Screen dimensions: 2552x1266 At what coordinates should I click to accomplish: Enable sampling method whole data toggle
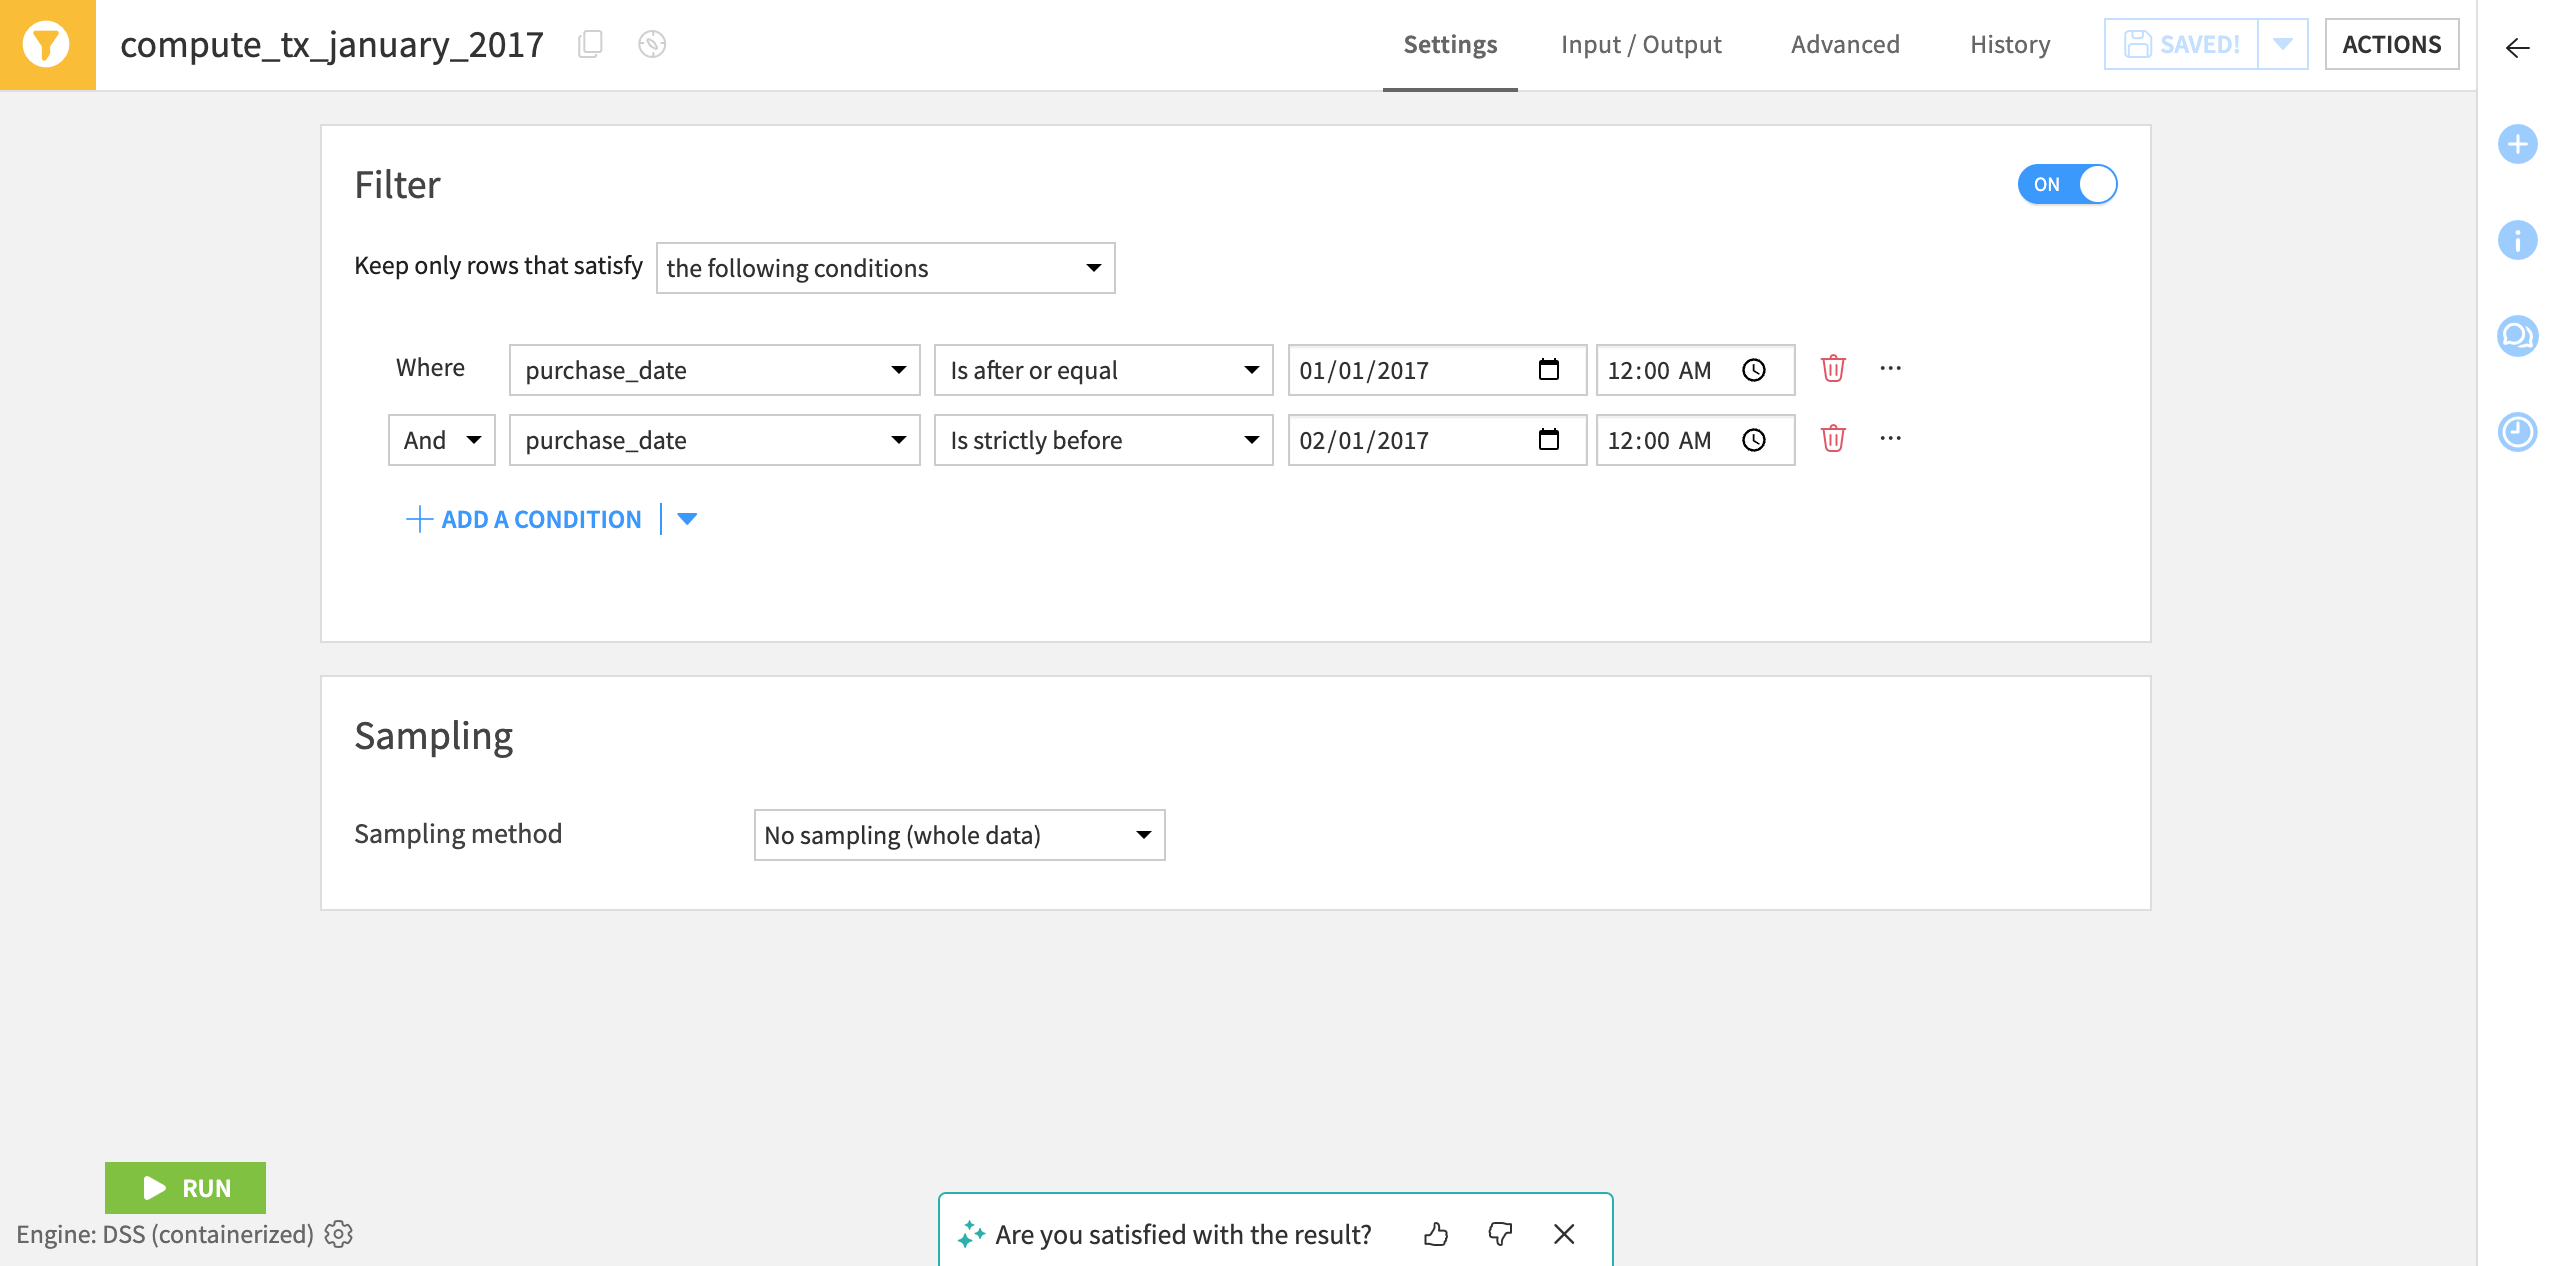pyautogui.click(x=959, y=833)
